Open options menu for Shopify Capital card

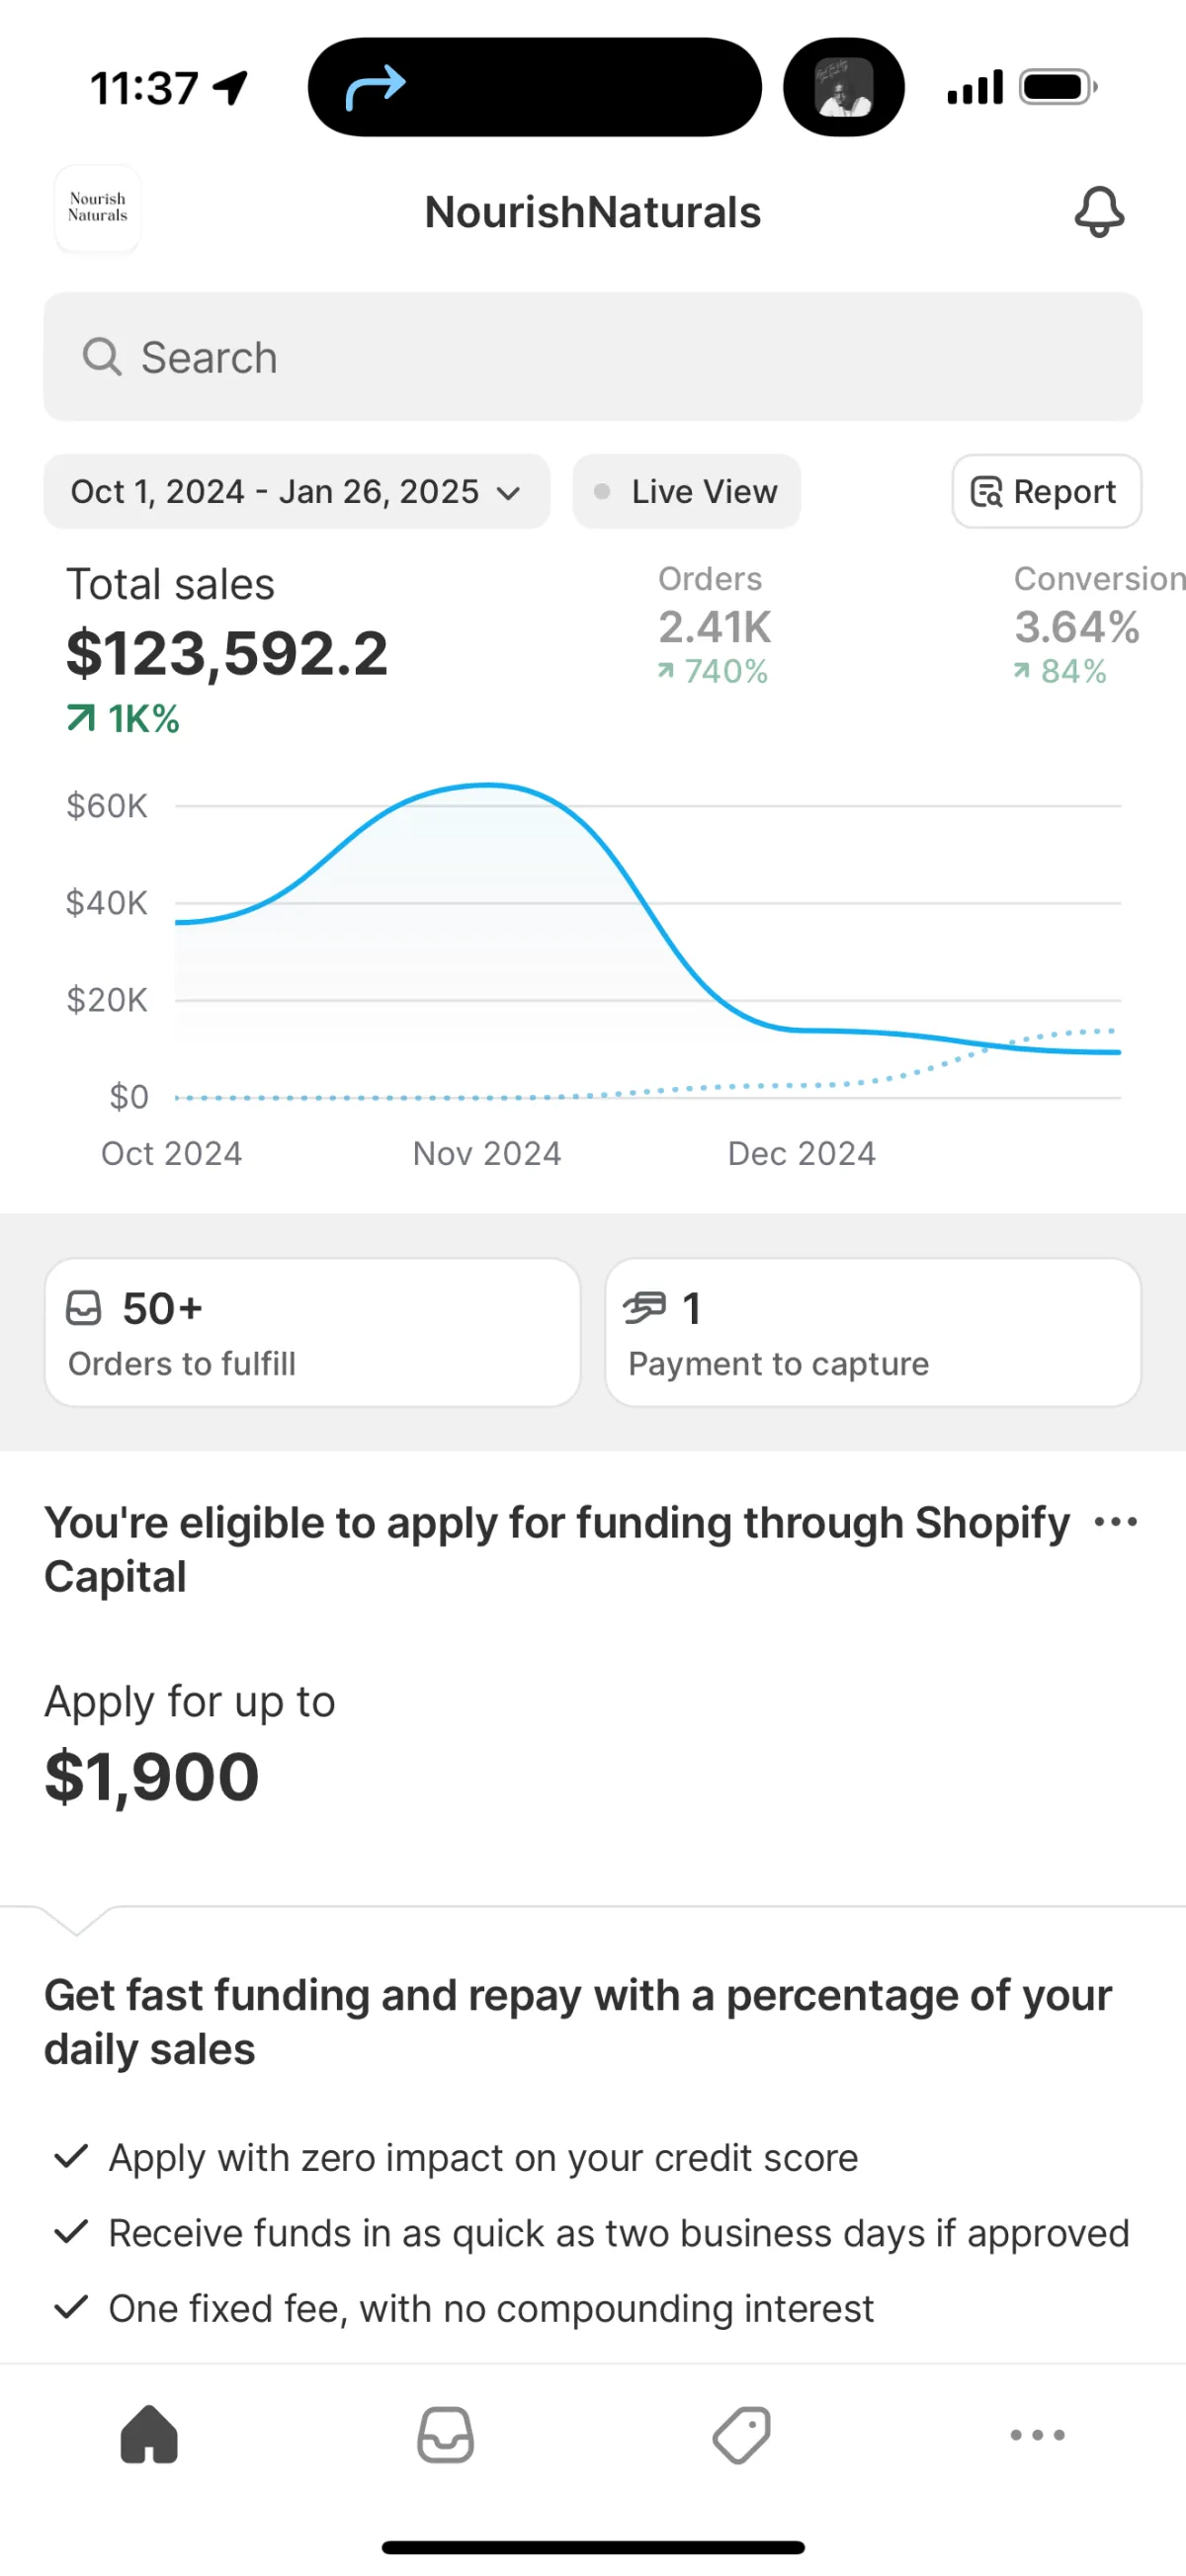coord(1115,1522)
